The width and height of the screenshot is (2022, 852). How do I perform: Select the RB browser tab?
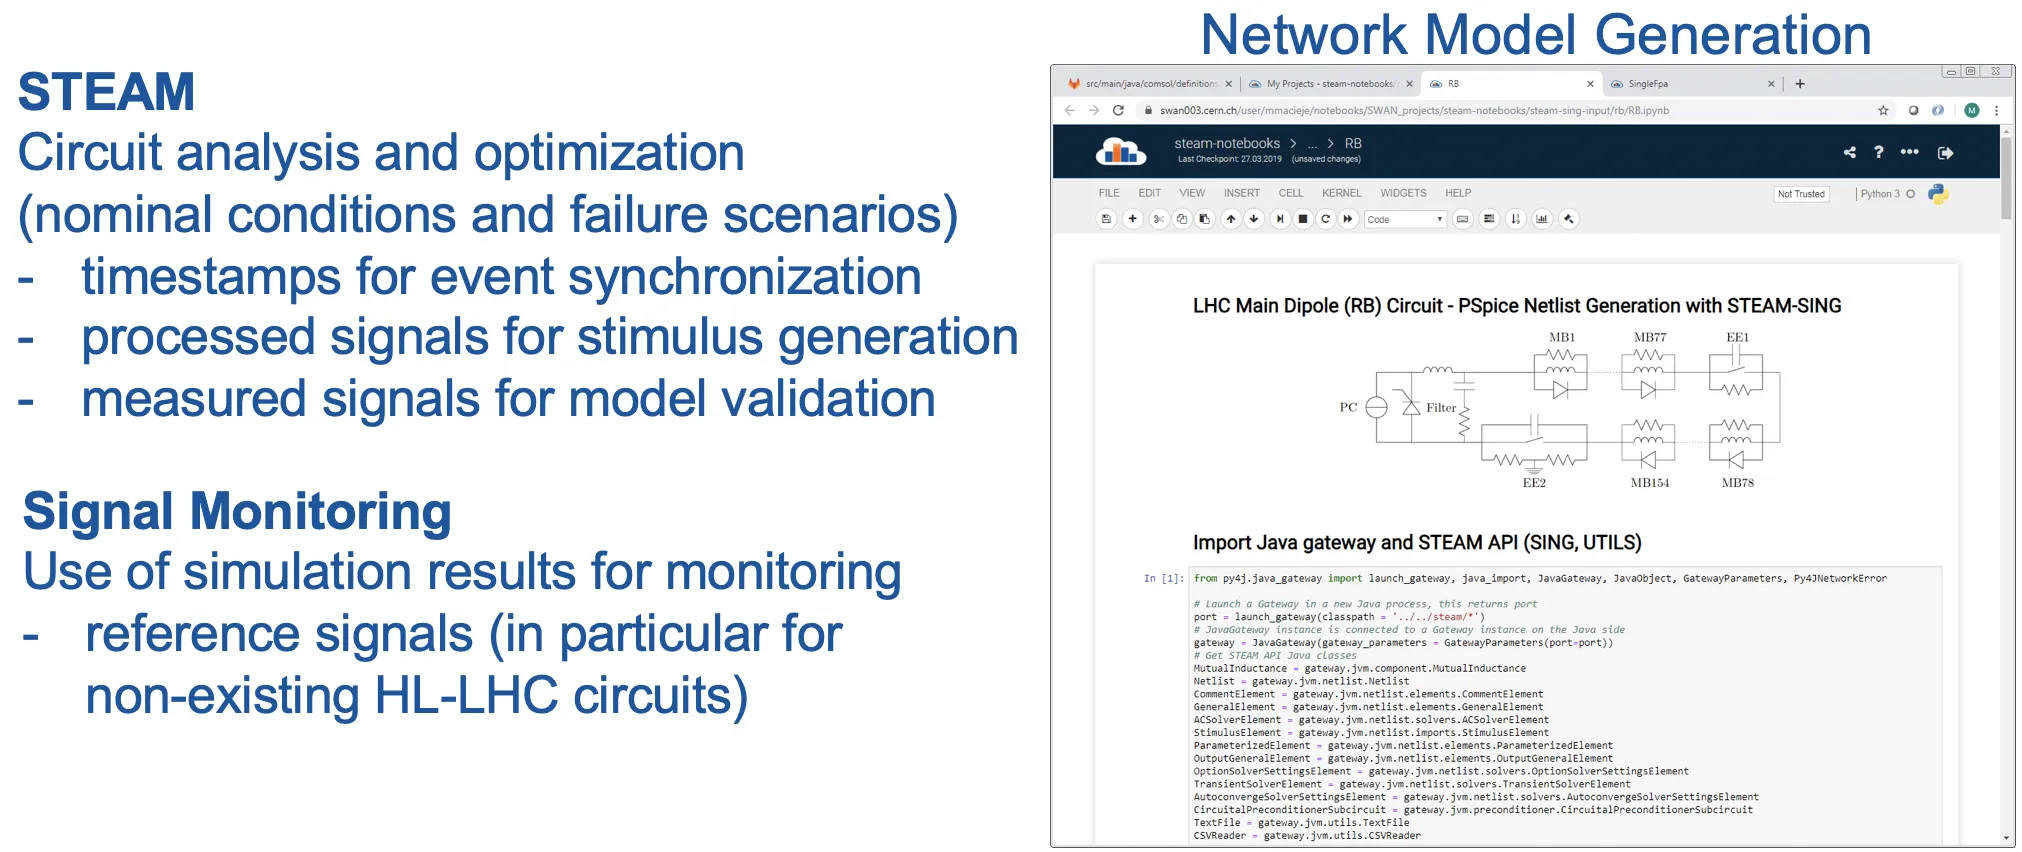(1510, 84)
